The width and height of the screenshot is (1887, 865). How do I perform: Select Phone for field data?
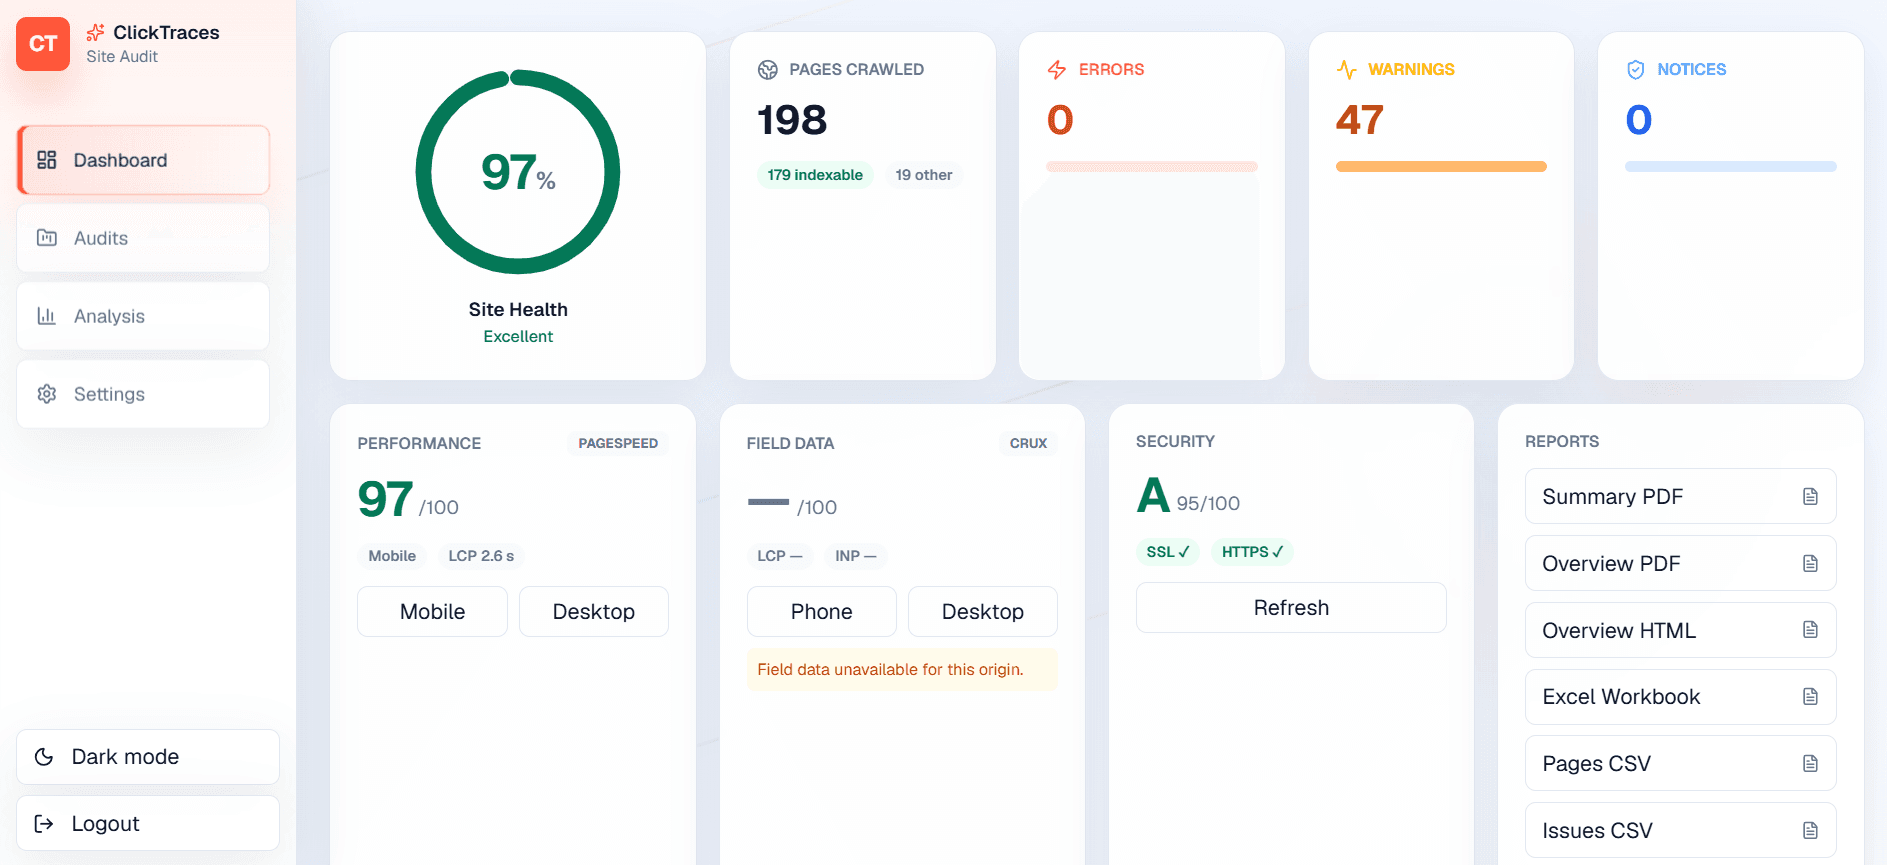coord(822,612)
